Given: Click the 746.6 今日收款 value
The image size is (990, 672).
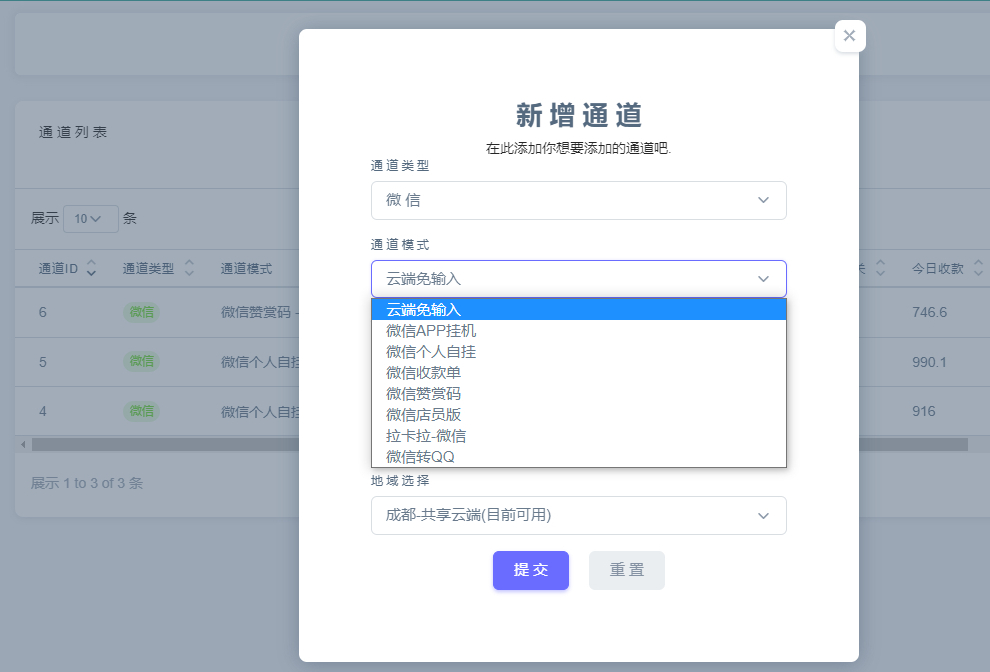Looking at the screenshot, I should pyautogui.click(x=929, y=312).
